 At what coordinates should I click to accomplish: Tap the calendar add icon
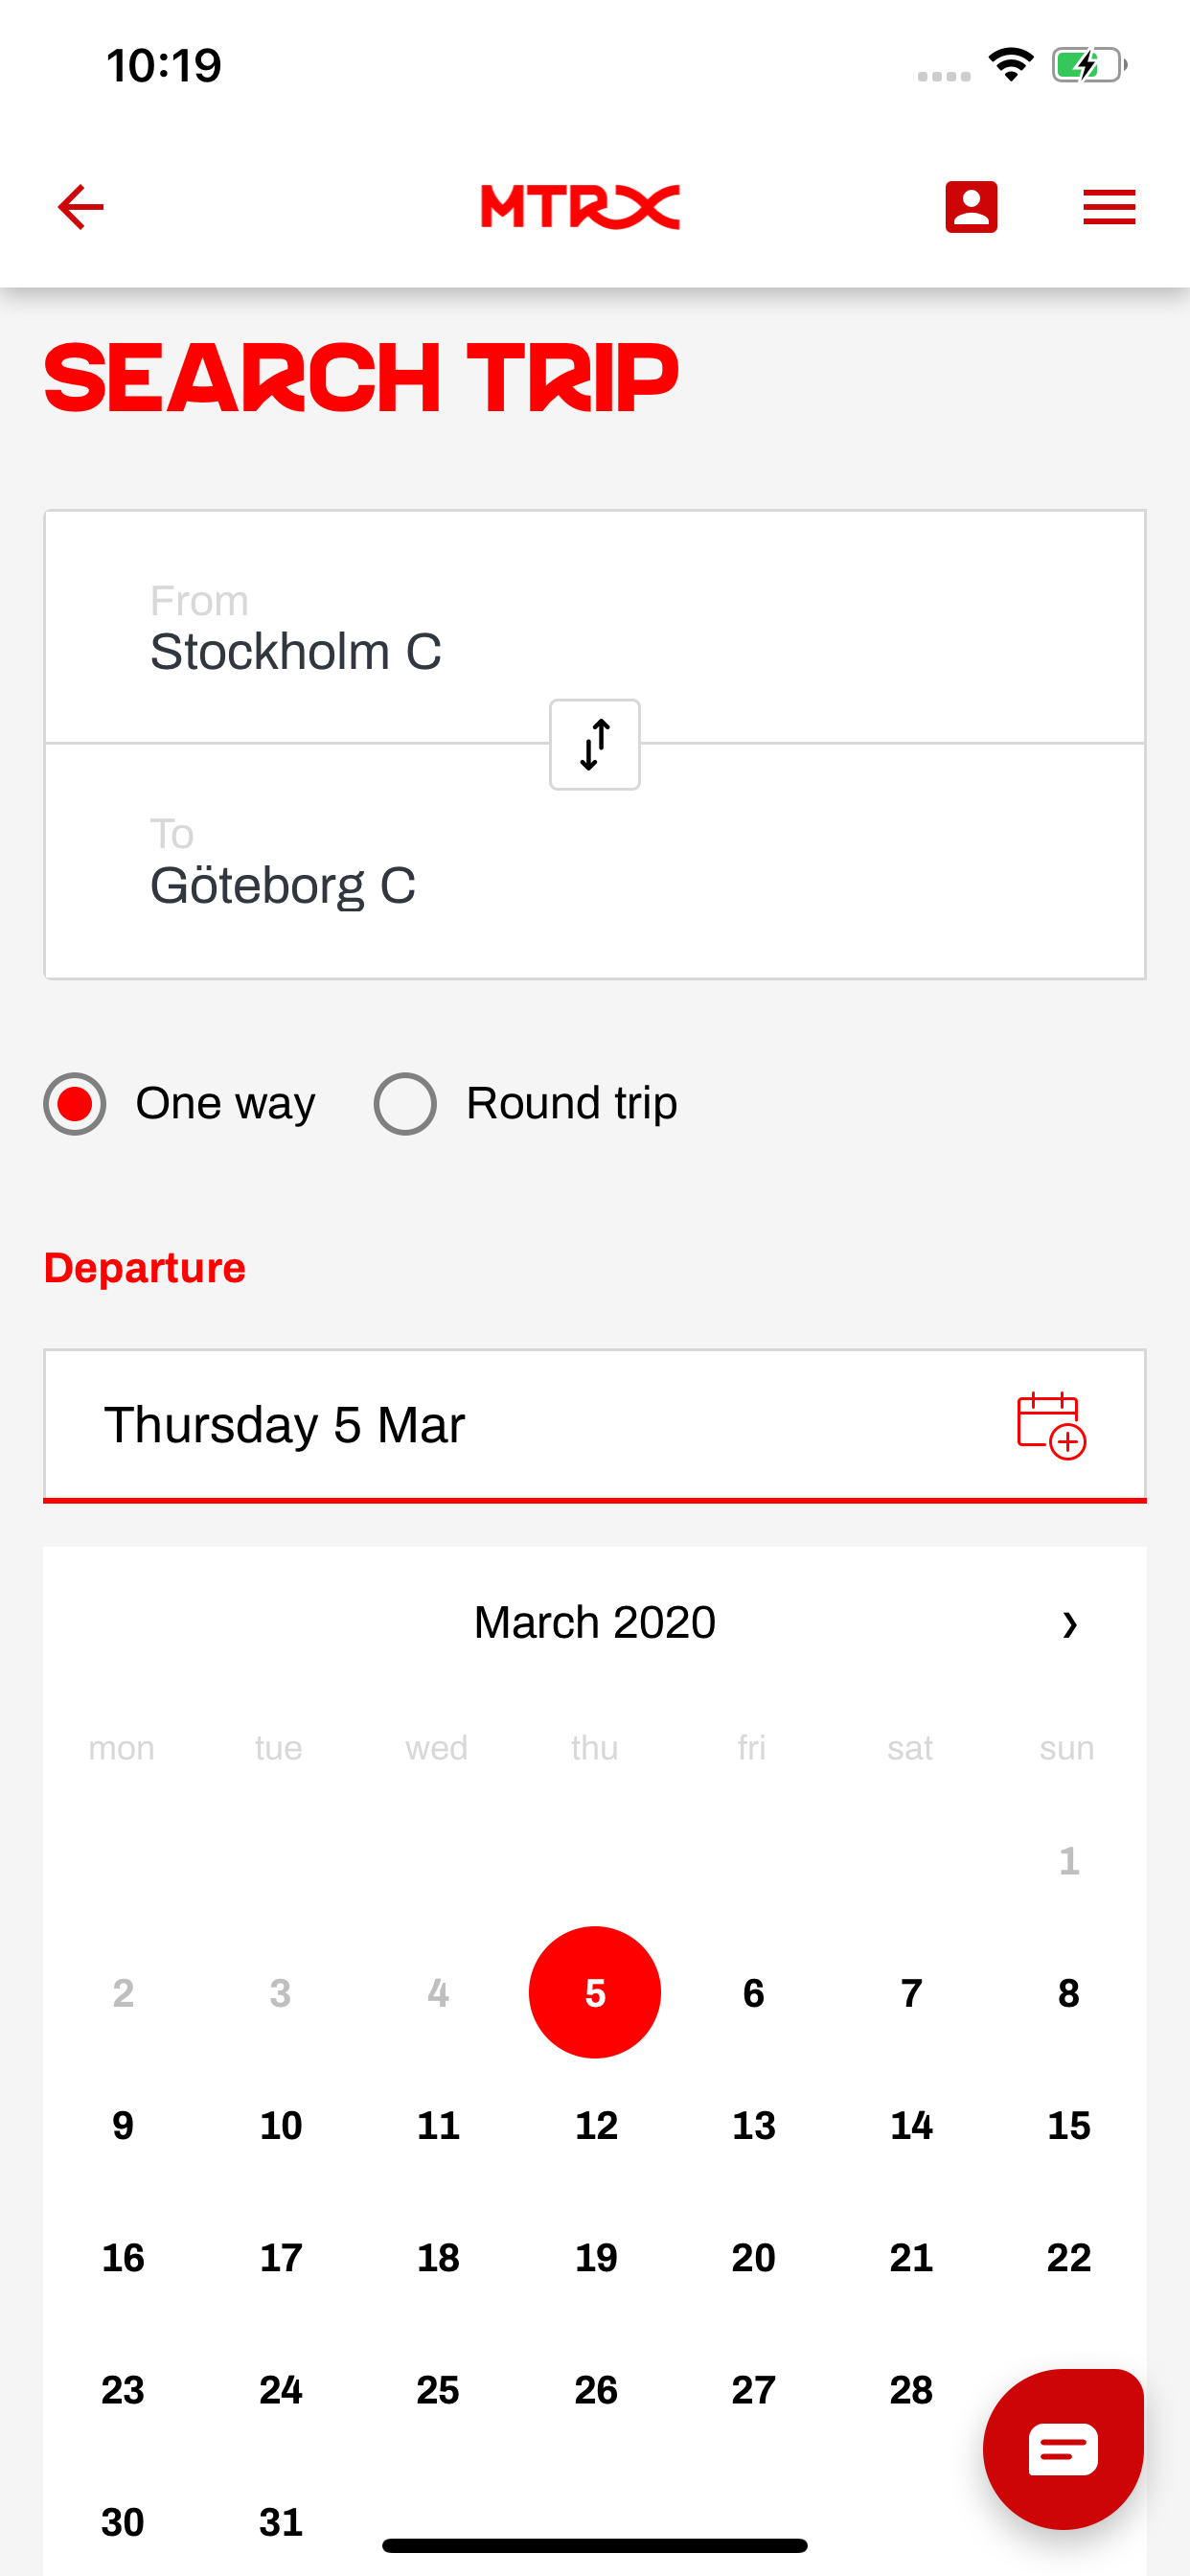pyautogui.click(x=1050, y=1425)
